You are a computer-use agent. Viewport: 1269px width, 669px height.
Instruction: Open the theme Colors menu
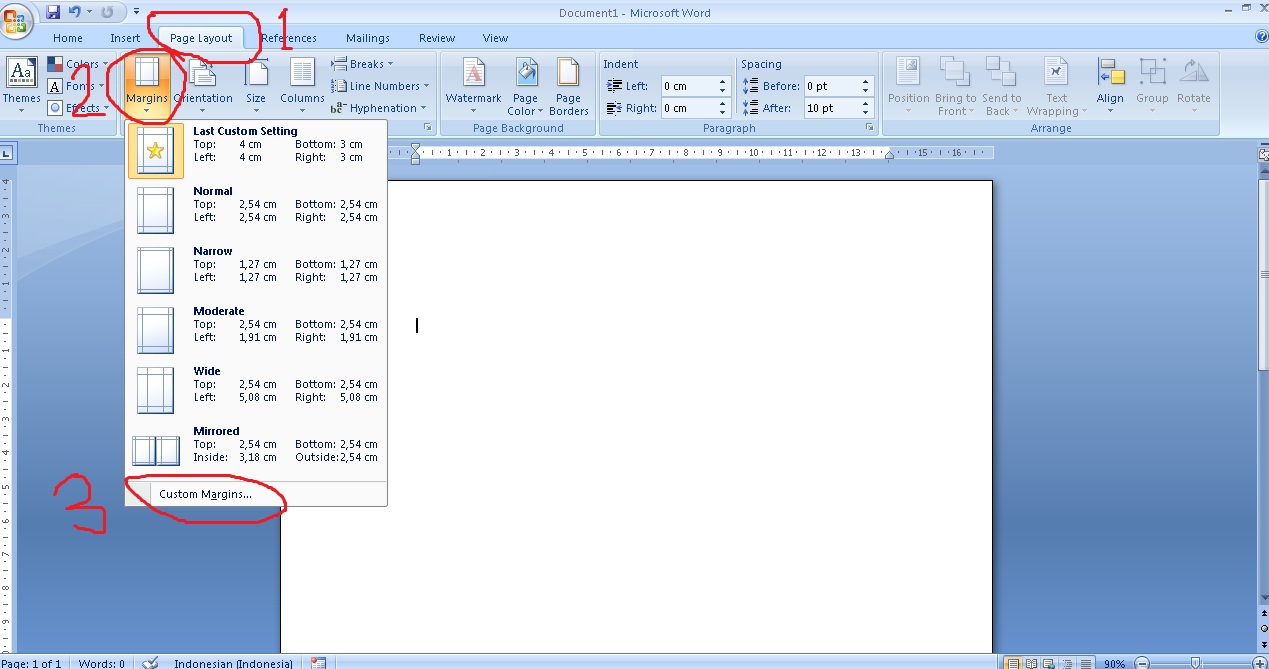(x=78, y=65)
